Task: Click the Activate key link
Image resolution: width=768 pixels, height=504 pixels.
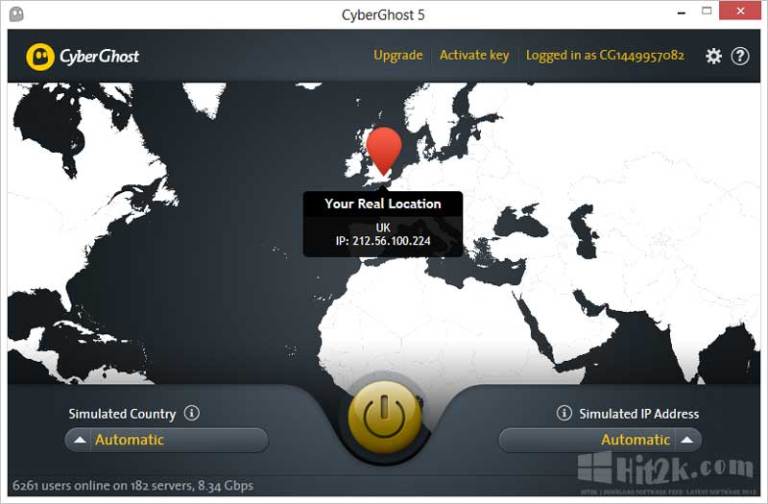Action: tap(474, 55)
